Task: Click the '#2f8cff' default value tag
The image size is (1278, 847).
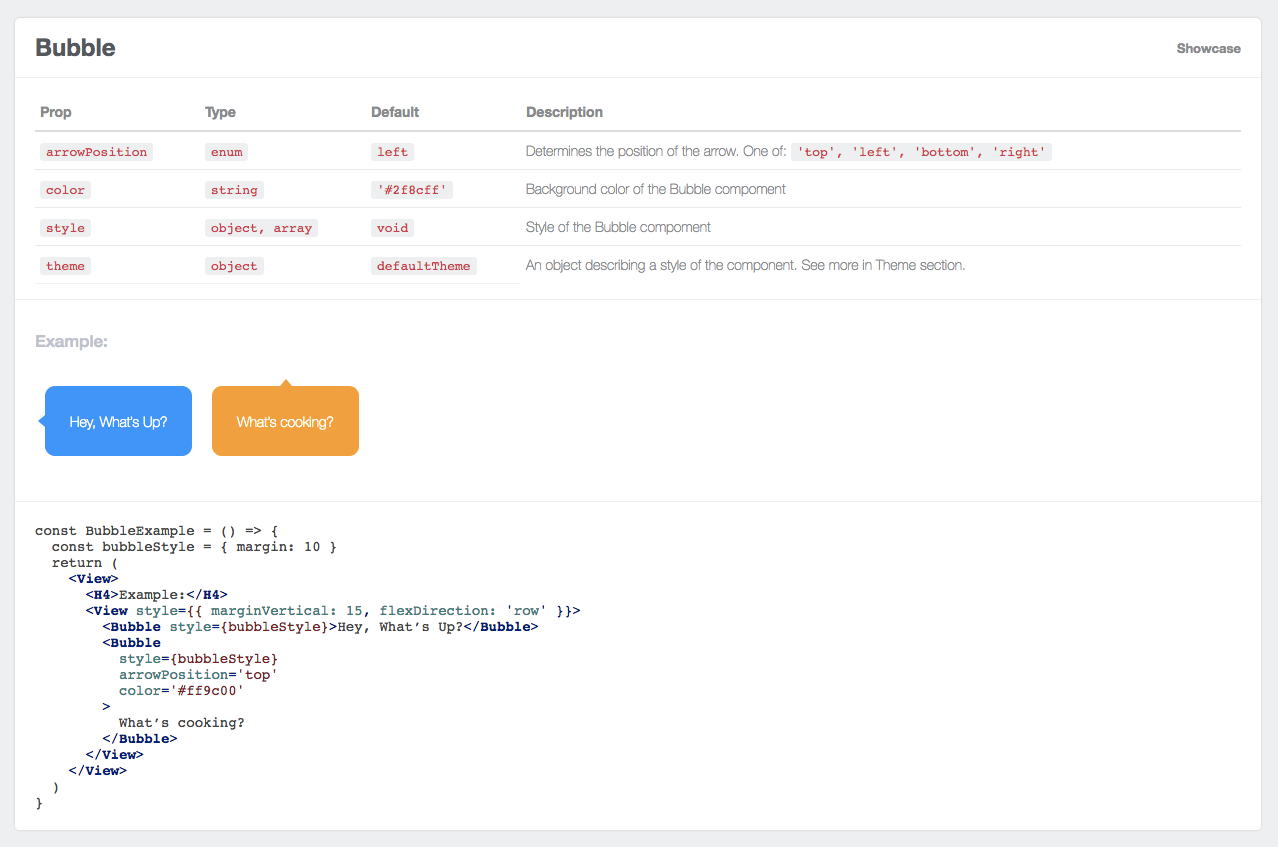Action: [x=412, y=190]
